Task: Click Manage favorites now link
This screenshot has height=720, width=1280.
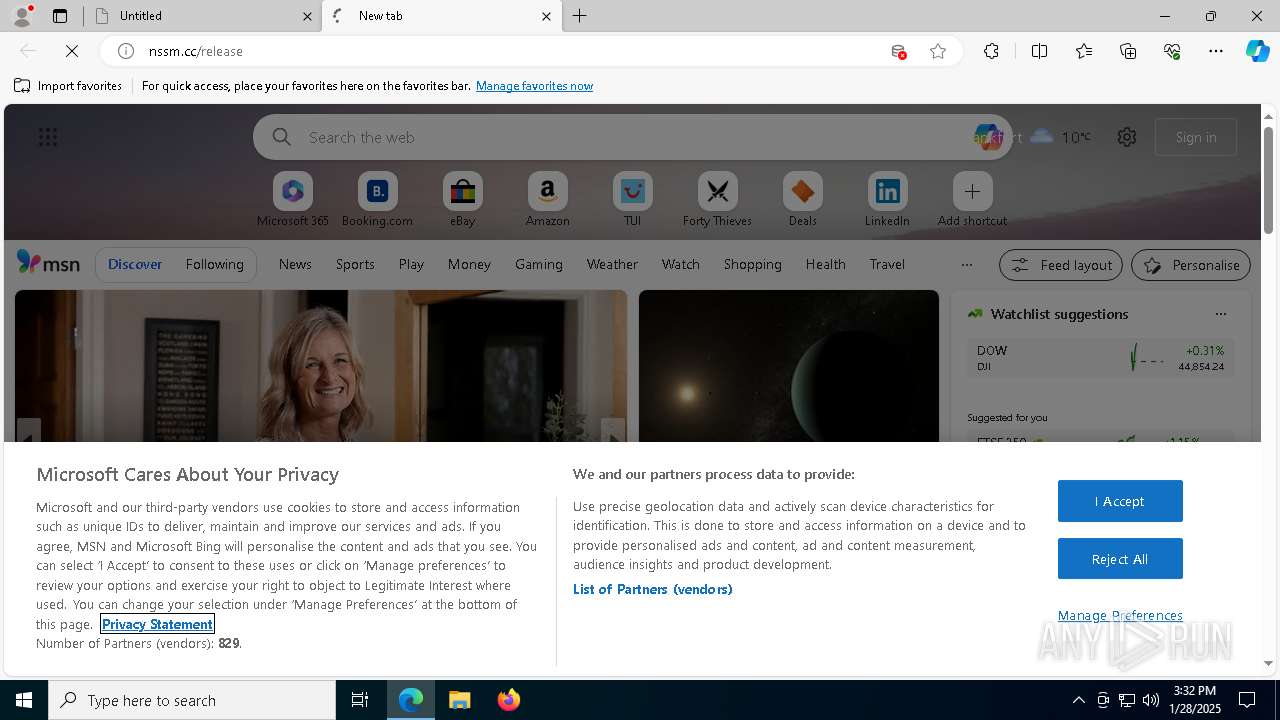Action: click(x=534, y=86)
